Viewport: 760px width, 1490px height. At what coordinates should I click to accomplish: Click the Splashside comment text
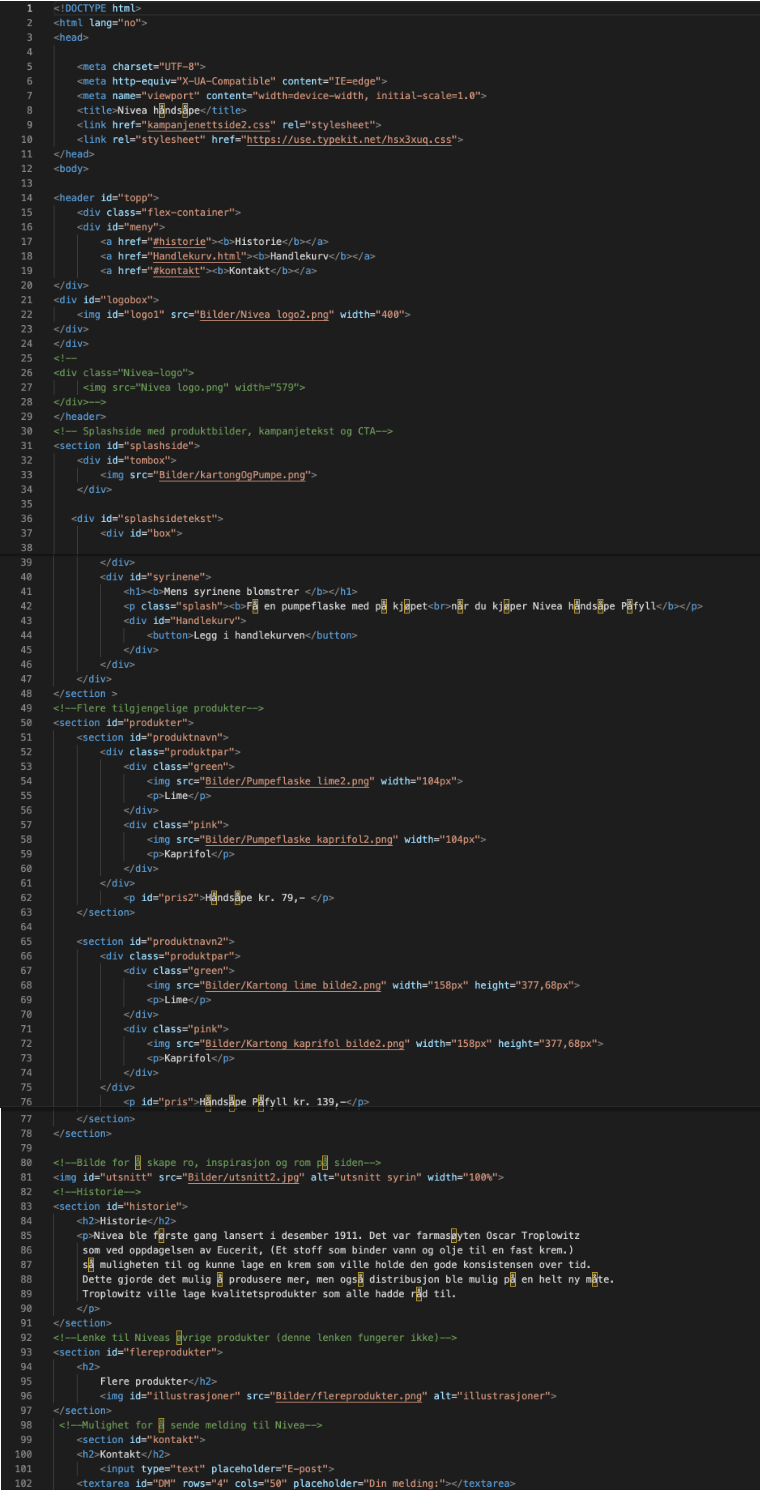223,431
